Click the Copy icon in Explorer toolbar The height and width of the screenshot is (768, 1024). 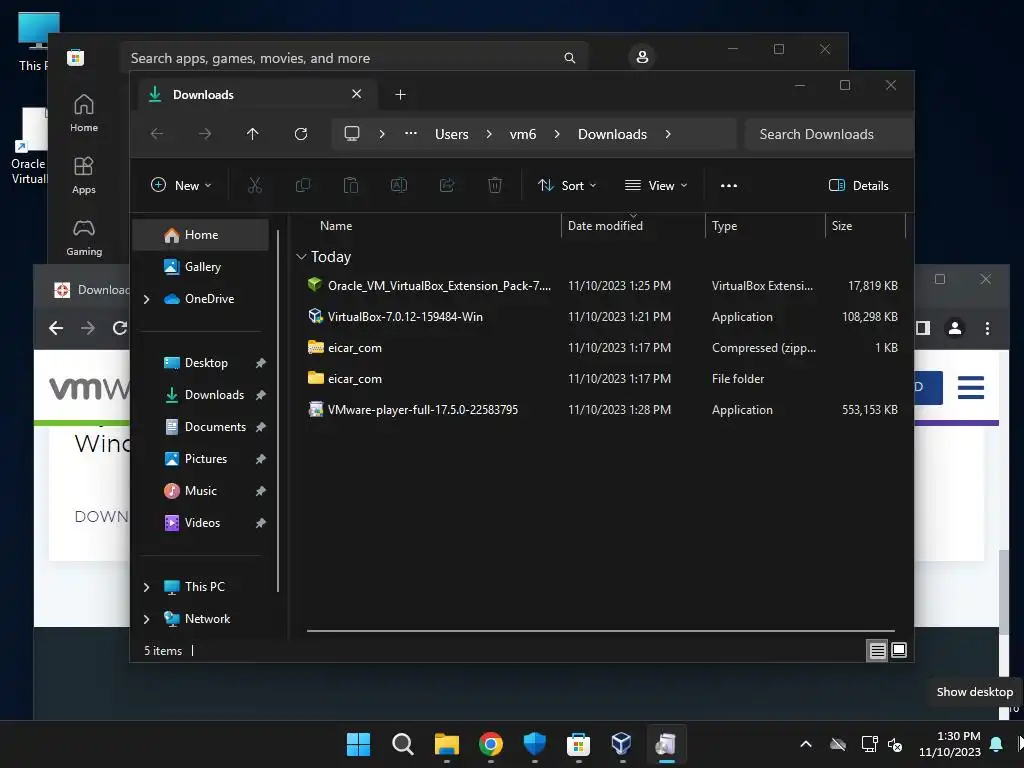tap(303, 185)
